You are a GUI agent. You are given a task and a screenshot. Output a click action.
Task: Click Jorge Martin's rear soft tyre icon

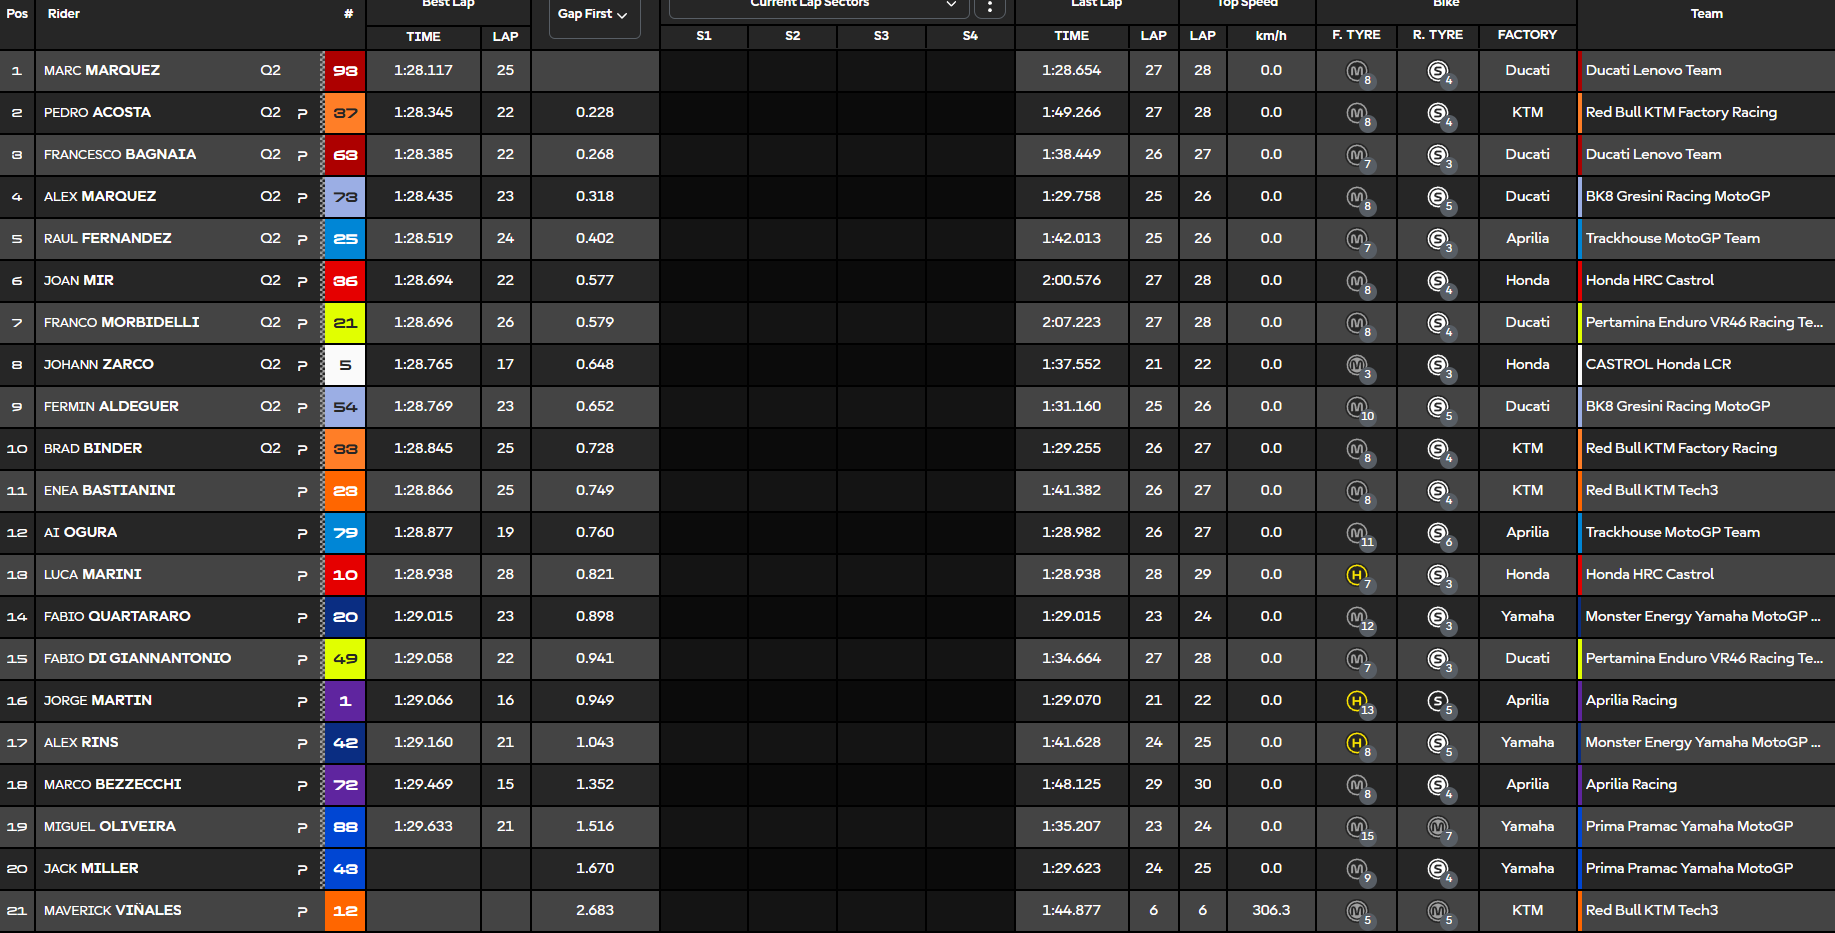1438,701
